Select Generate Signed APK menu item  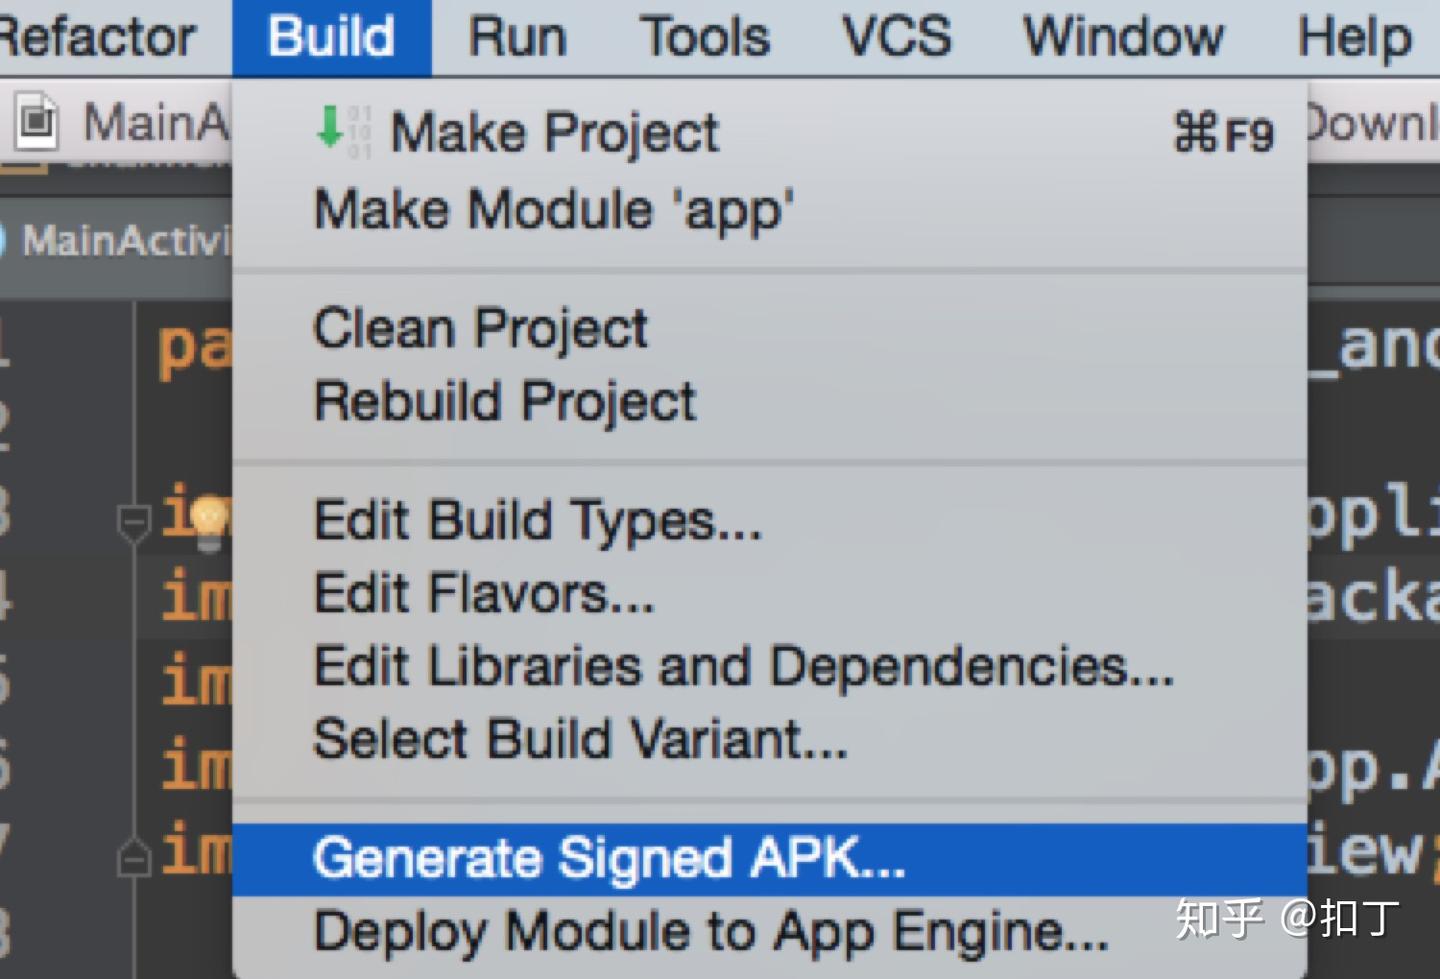pyautogui.click(x=608, y=859)
